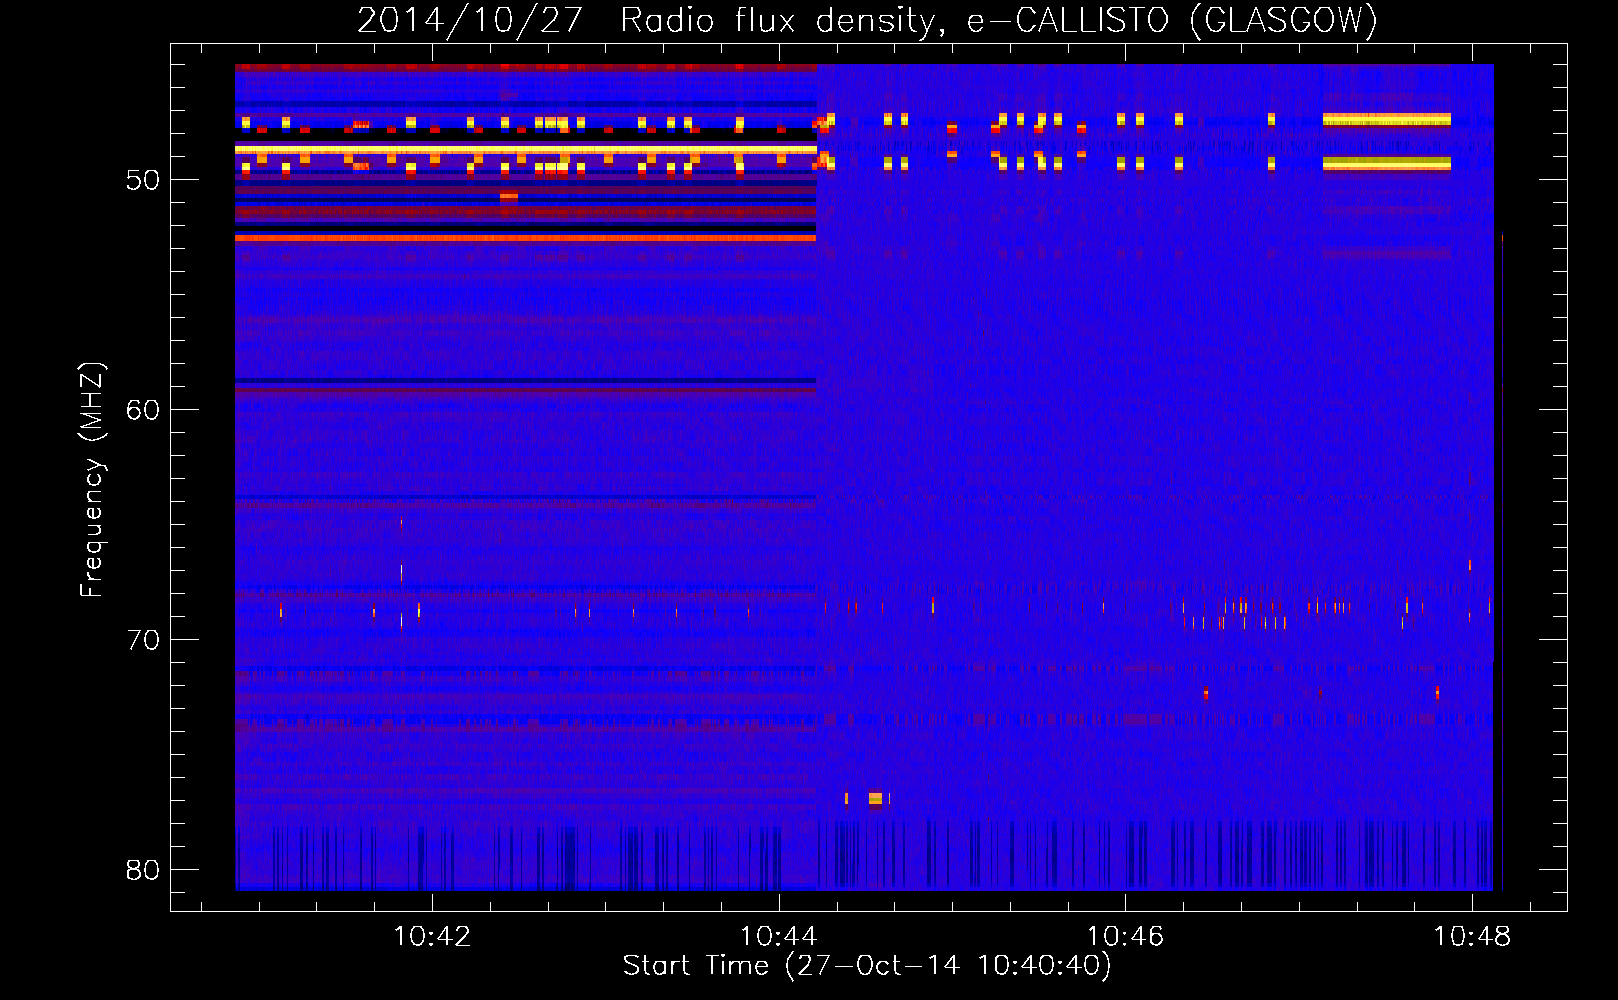The width and height of the screenshot is (1618, 1000).
Task: Click the long orange band near 52.5 MHz
Action: [x=525, y=238]
